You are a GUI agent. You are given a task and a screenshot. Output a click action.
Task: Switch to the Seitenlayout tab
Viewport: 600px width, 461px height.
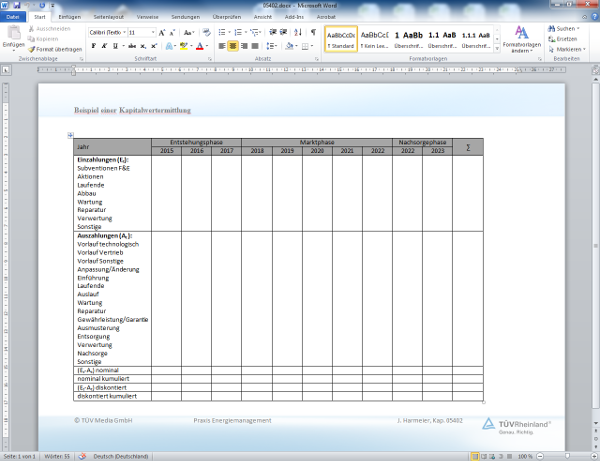click(x=108, y=17)
